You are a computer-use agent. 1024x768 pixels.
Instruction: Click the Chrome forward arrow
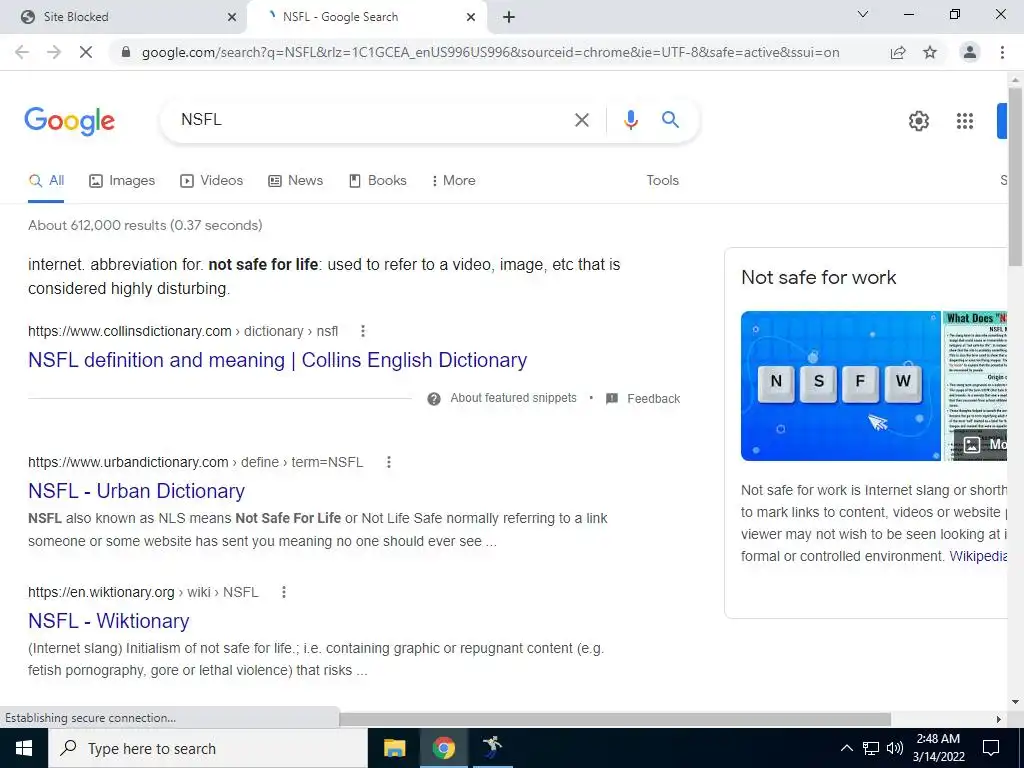54,52
